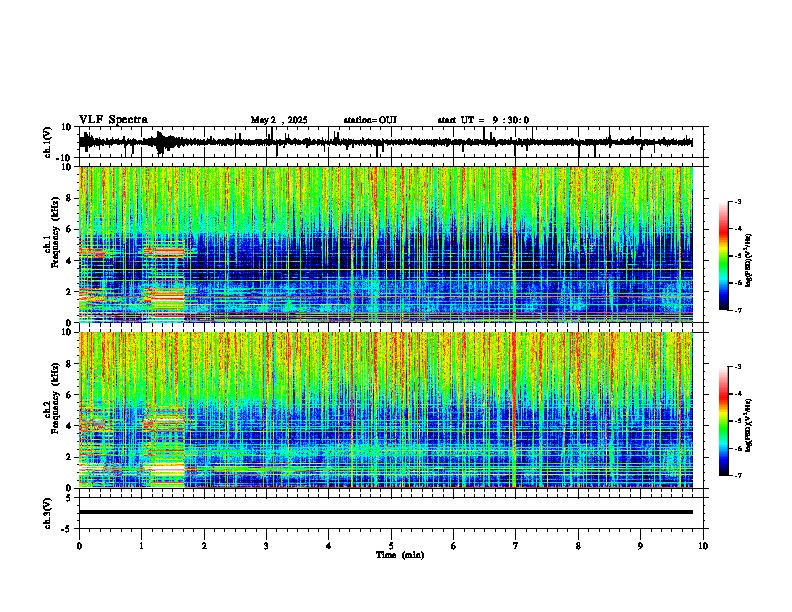Image resolution: width=792 pixels, height=612 pixels.
Task: Click the 'station=OUJ' label
Action: 370,120
